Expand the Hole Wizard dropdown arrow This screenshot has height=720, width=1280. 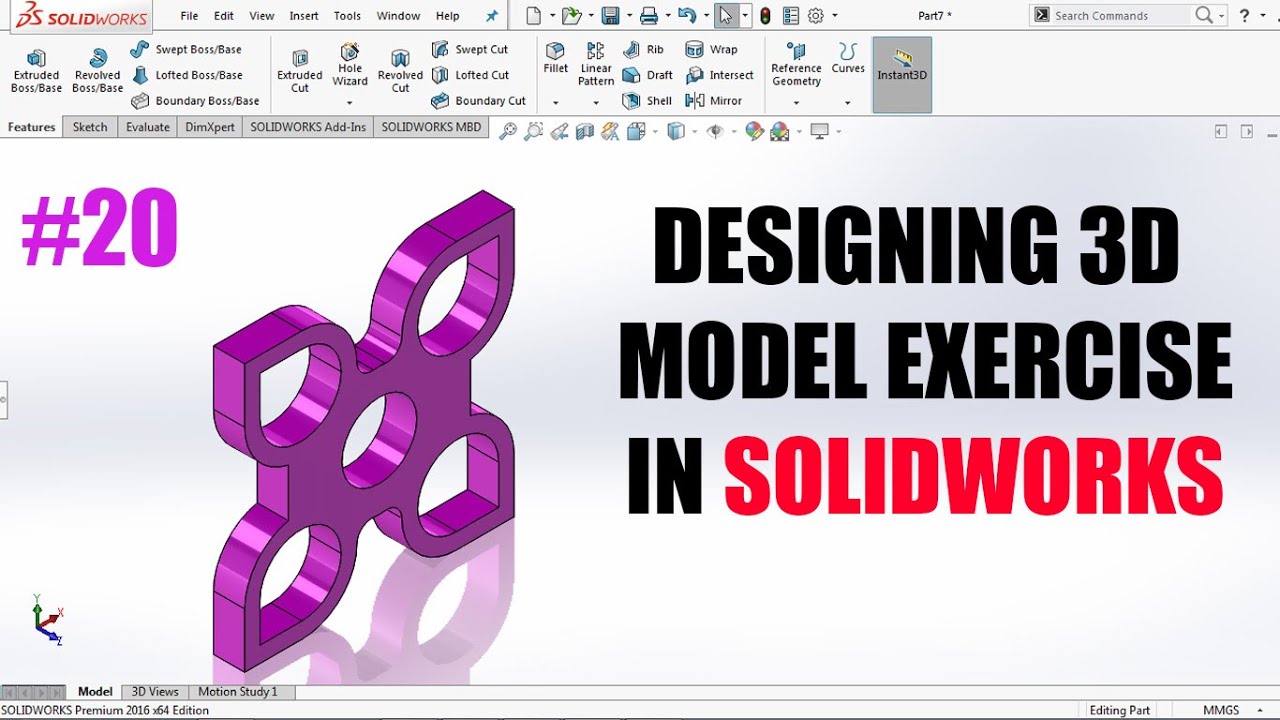350,103
